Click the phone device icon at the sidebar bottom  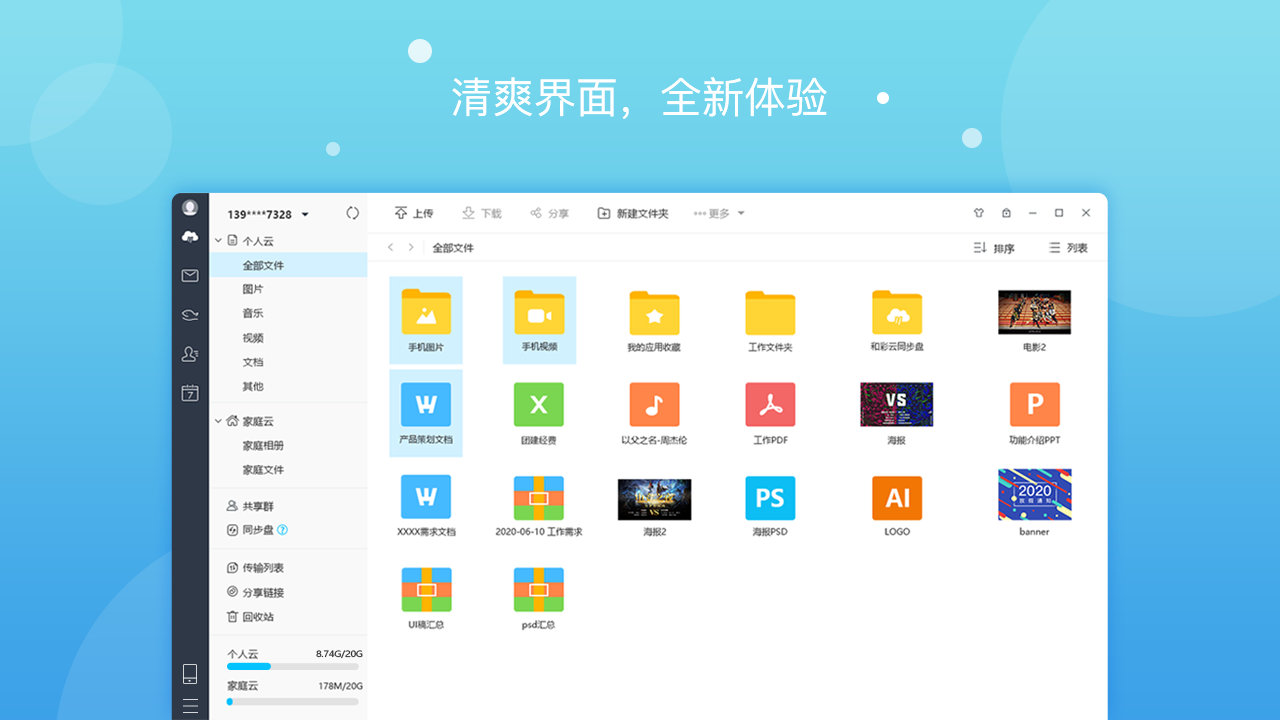coord(190,674)
